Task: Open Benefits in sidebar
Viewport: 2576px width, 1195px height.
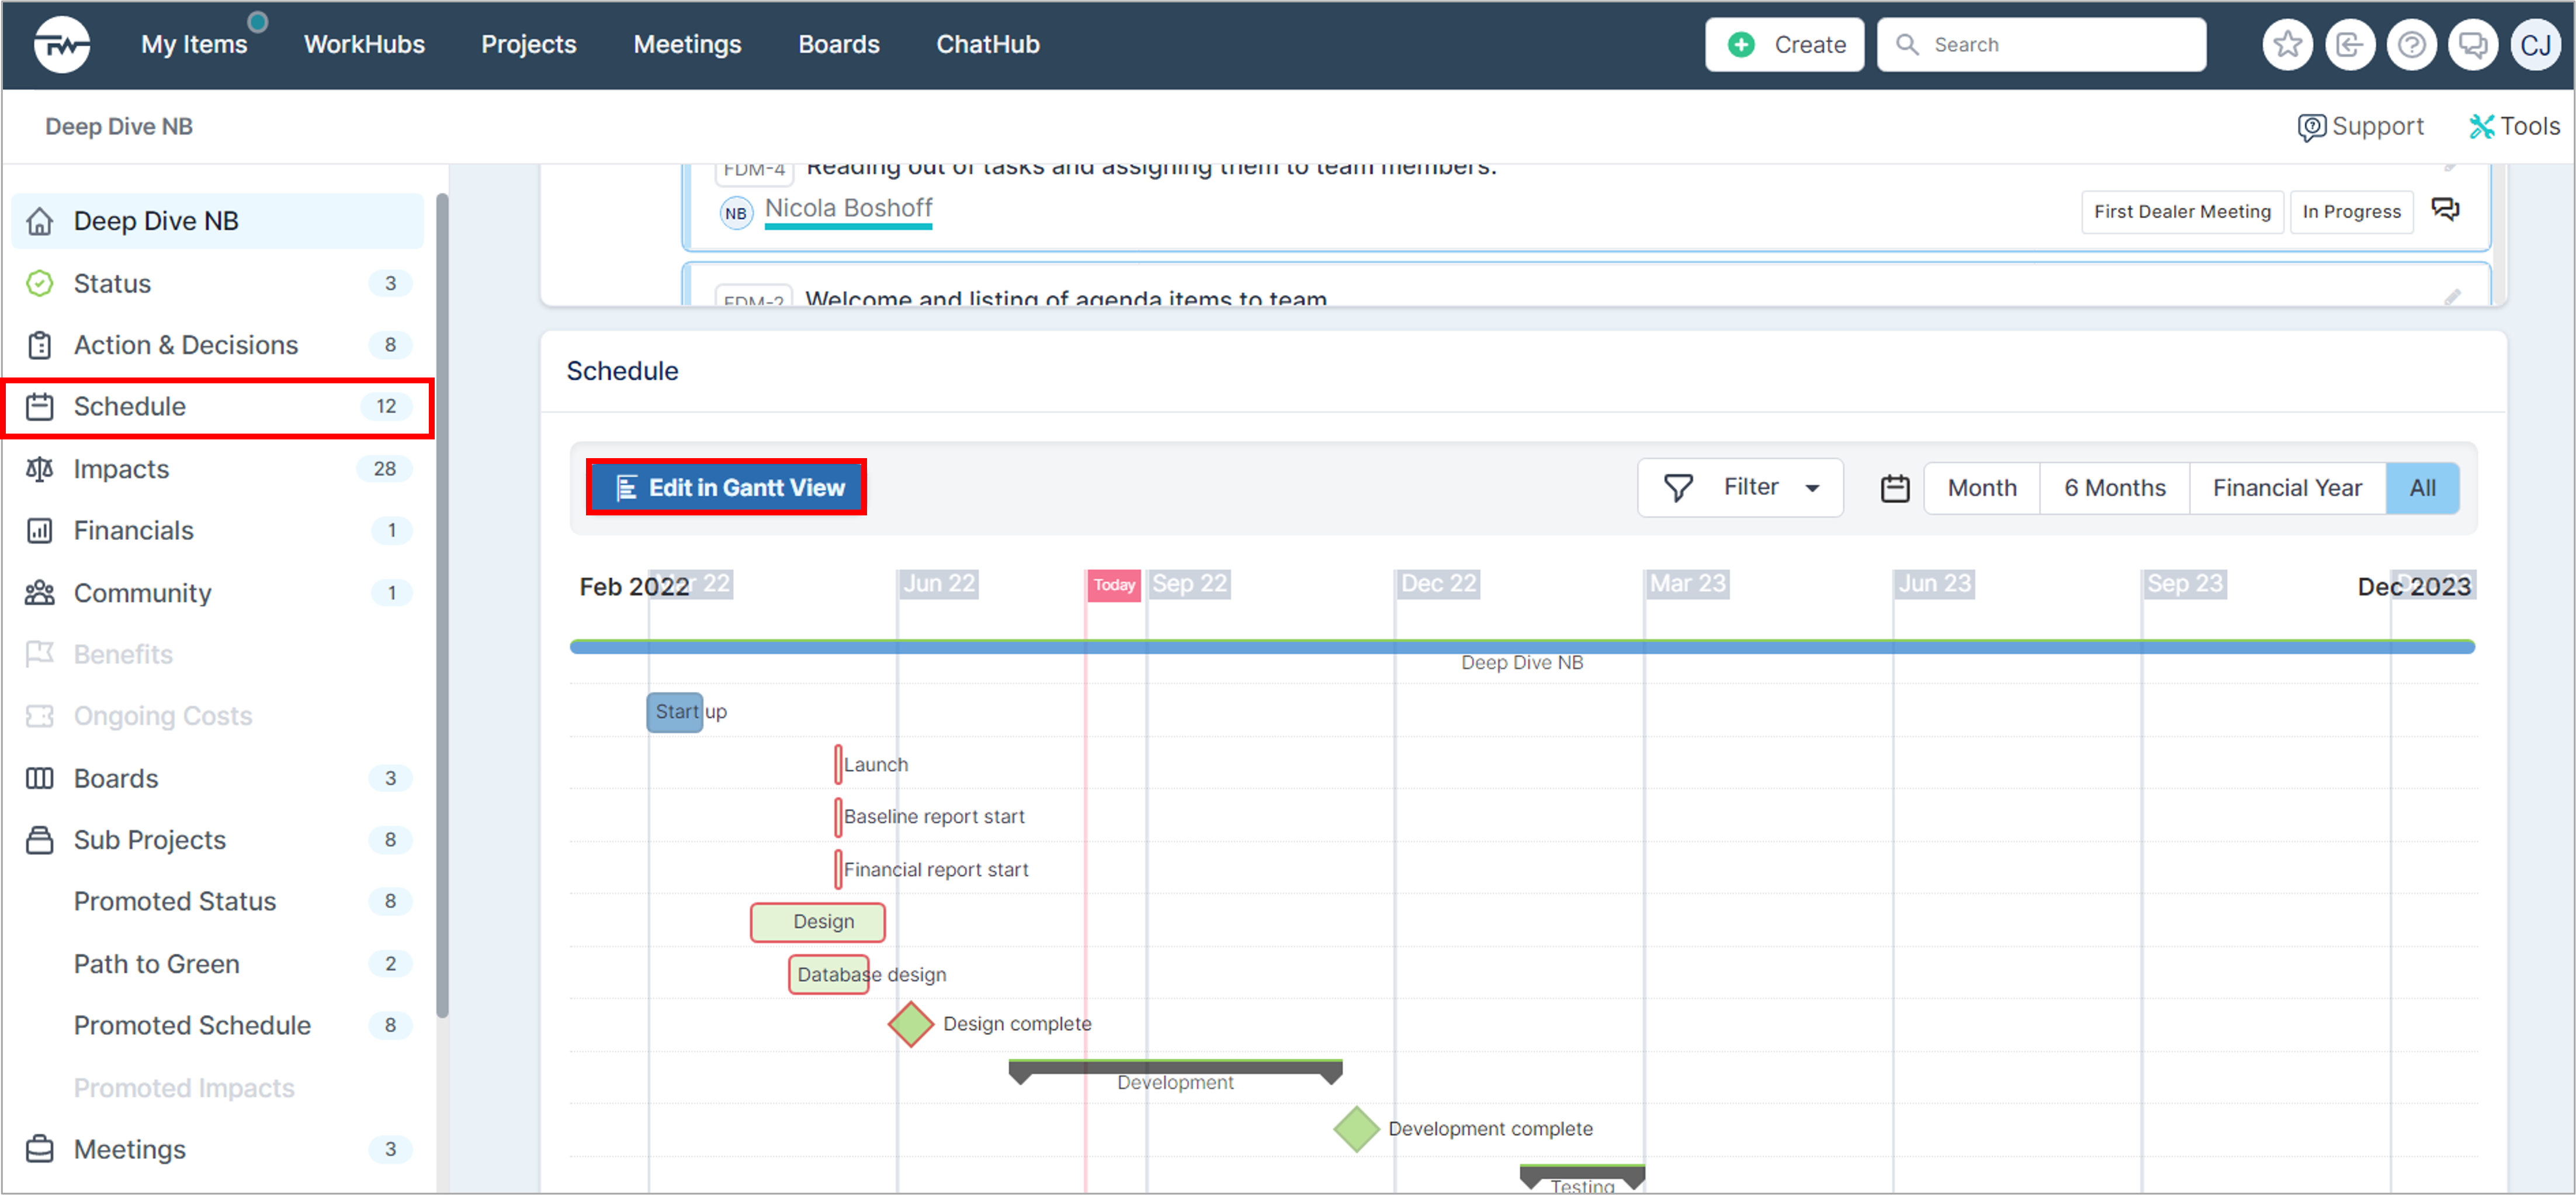Action: pyautogui.click(x=123, y=655)
